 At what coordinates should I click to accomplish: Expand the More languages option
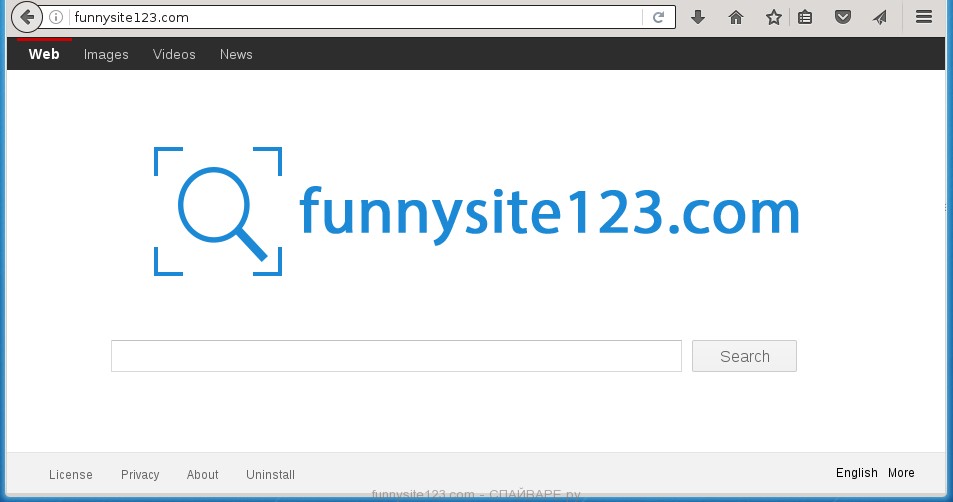(900, 473)
